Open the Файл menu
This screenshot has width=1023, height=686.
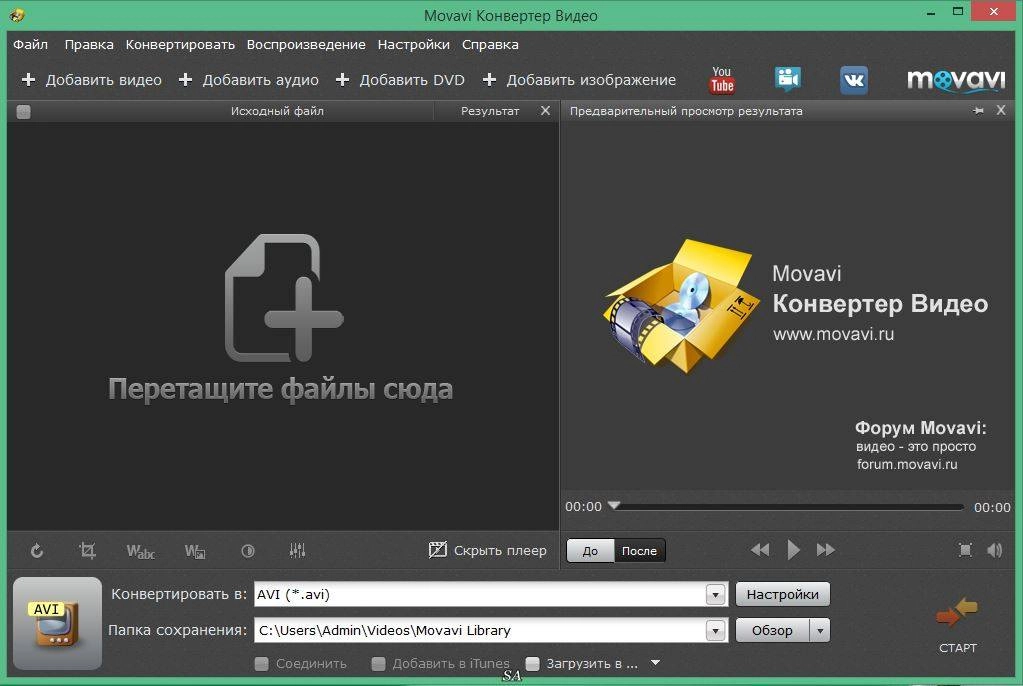pyautogui.click(x=31, y=44)
